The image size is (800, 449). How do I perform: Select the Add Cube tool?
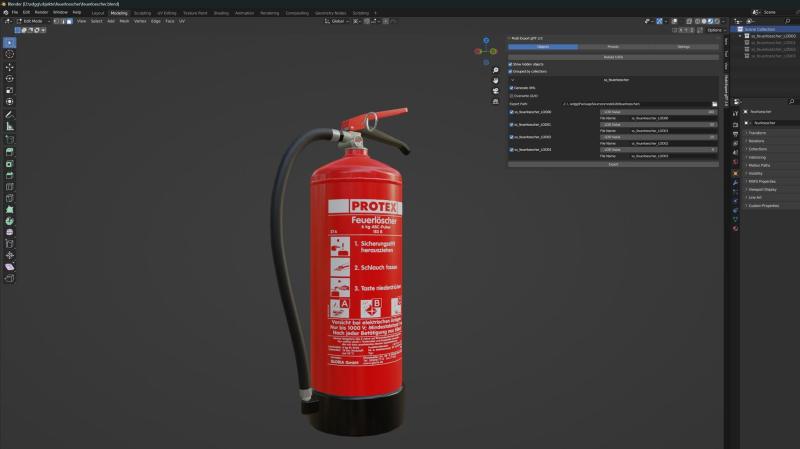click(10, 139)
